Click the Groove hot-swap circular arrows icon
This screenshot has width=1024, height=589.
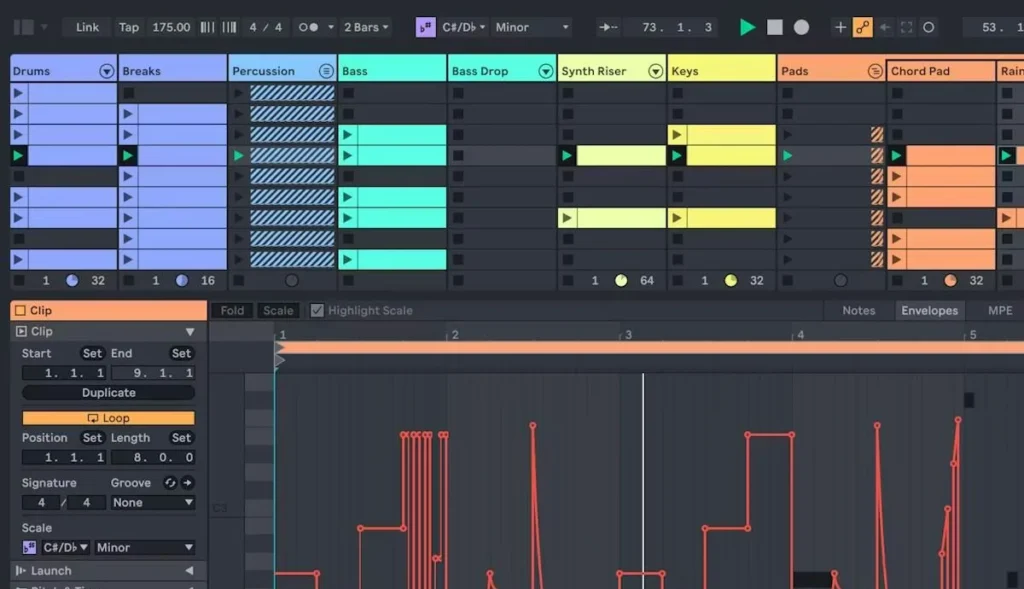tap(170, 483)
